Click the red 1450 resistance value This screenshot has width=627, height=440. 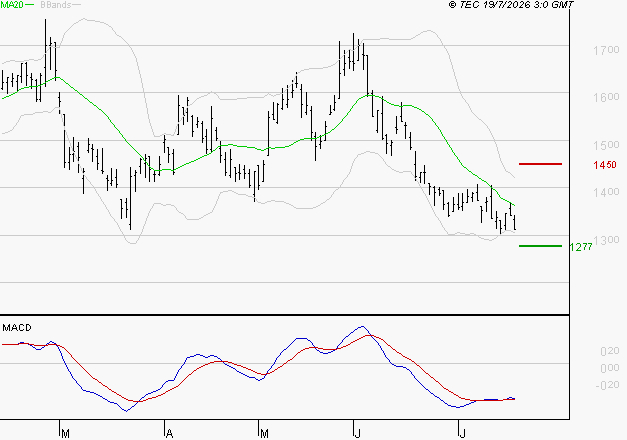(605, 165)
